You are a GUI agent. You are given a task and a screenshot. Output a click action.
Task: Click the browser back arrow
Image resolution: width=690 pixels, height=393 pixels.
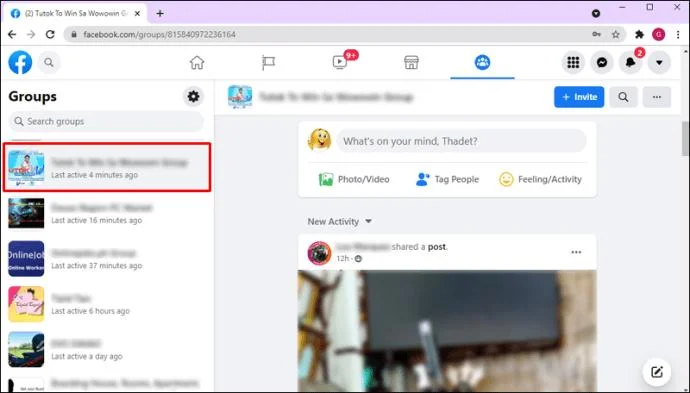pos(12,34)
